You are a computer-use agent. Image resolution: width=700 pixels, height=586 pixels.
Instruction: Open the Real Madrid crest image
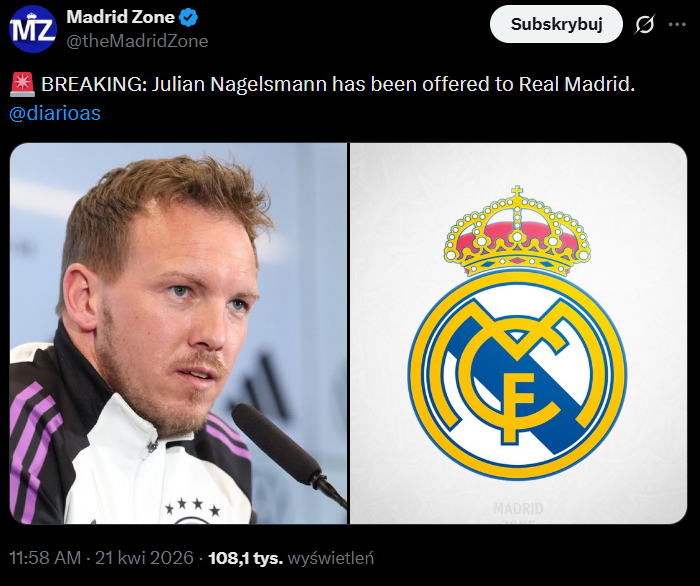[x=518, y=333]
